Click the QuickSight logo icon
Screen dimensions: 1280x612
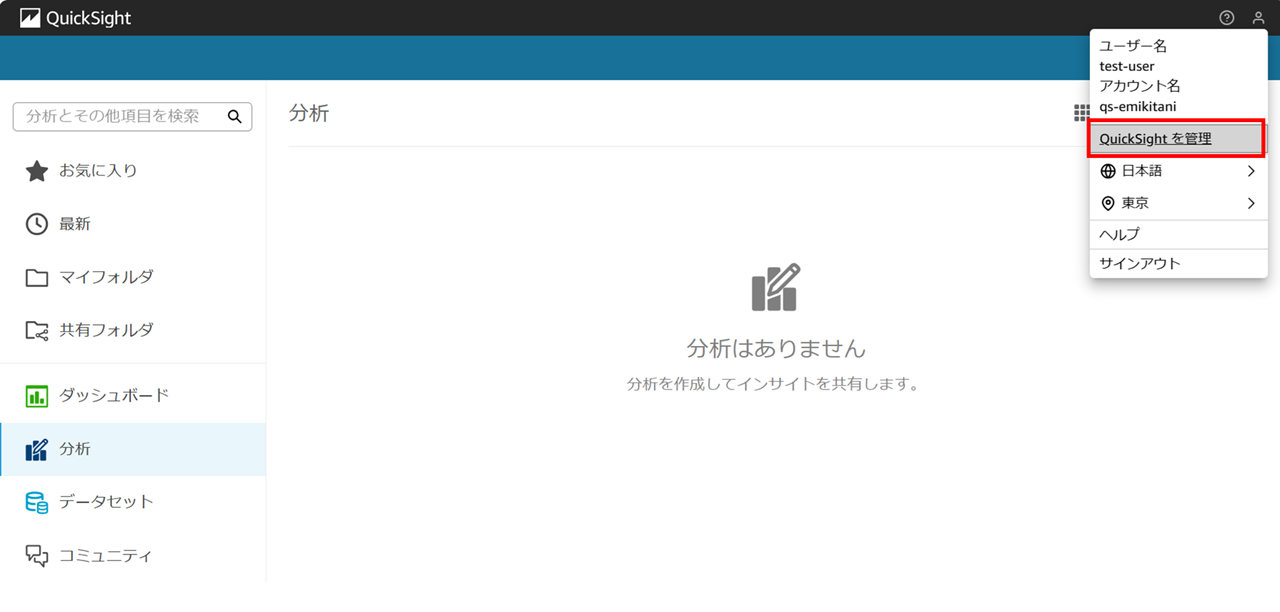click(30, 18)
